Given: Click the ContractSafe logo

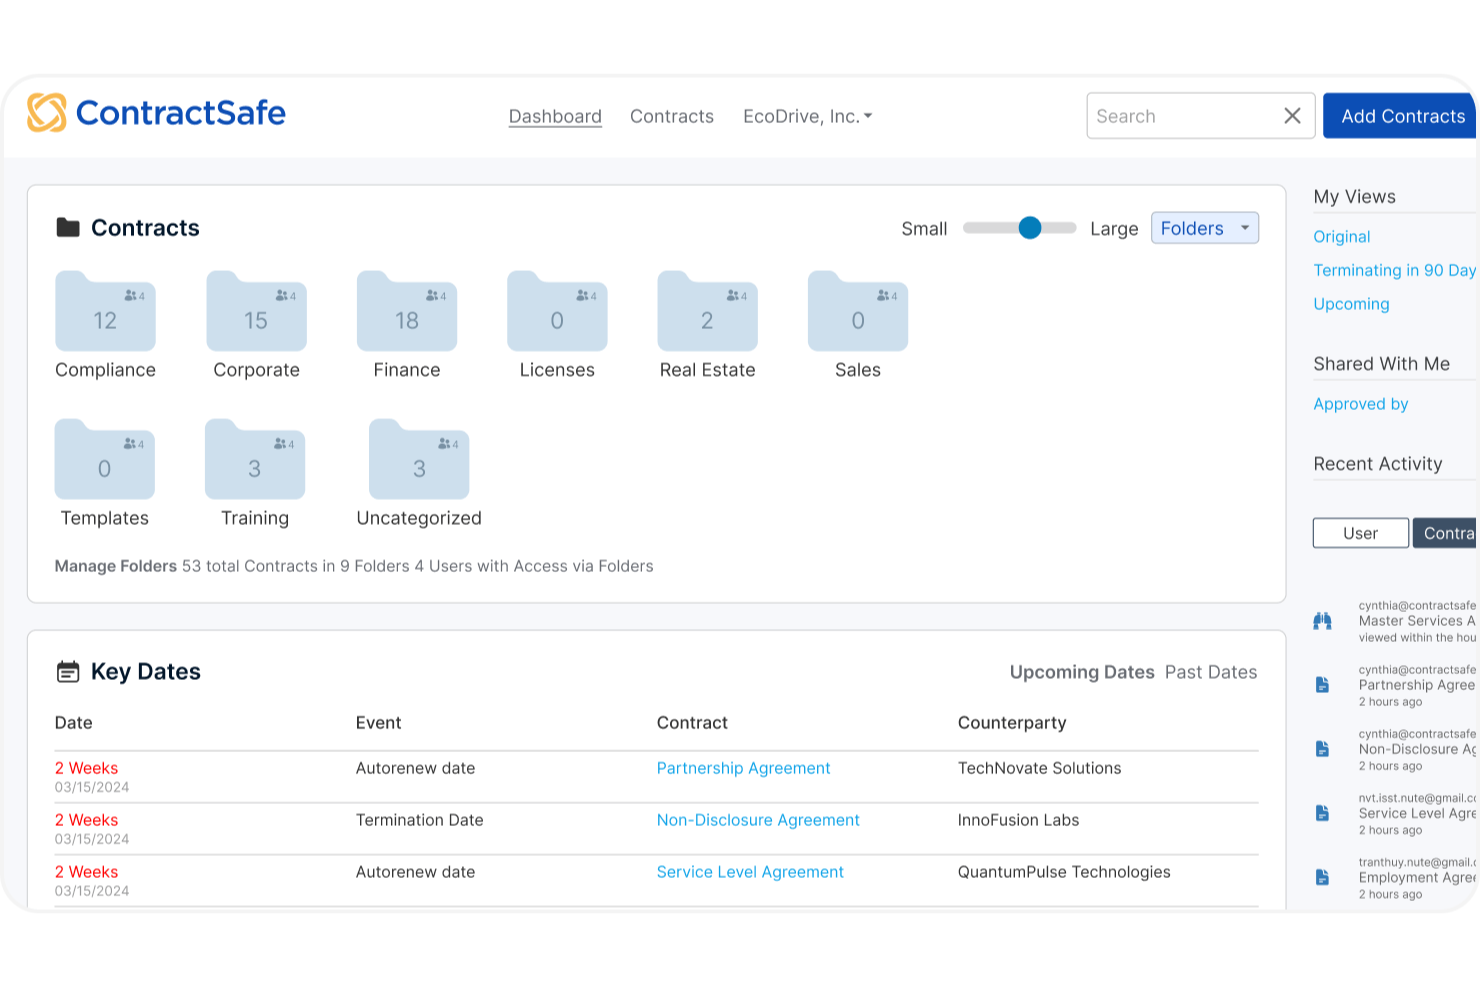Looking at the screenshot, I should pyautogui.click(x=156, y=113).
